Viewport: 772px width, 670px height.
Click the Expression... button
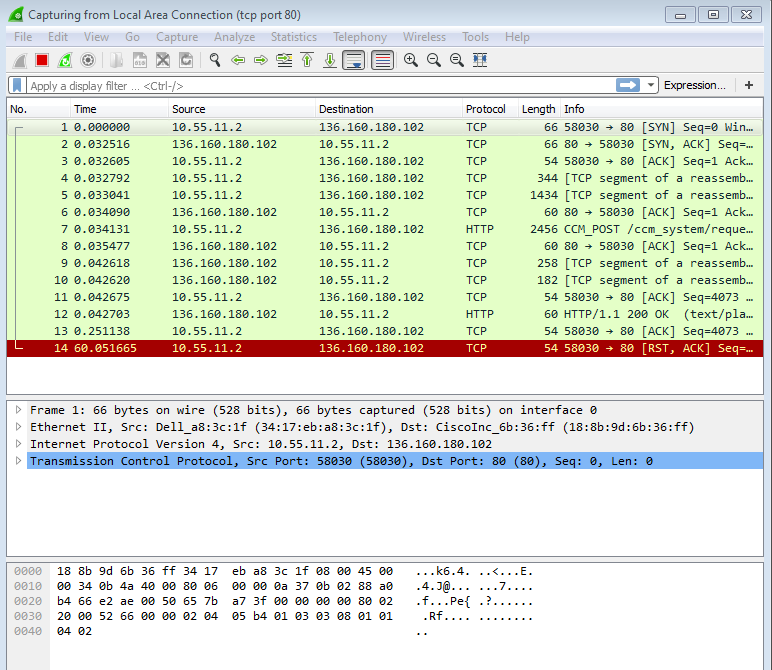695,85
